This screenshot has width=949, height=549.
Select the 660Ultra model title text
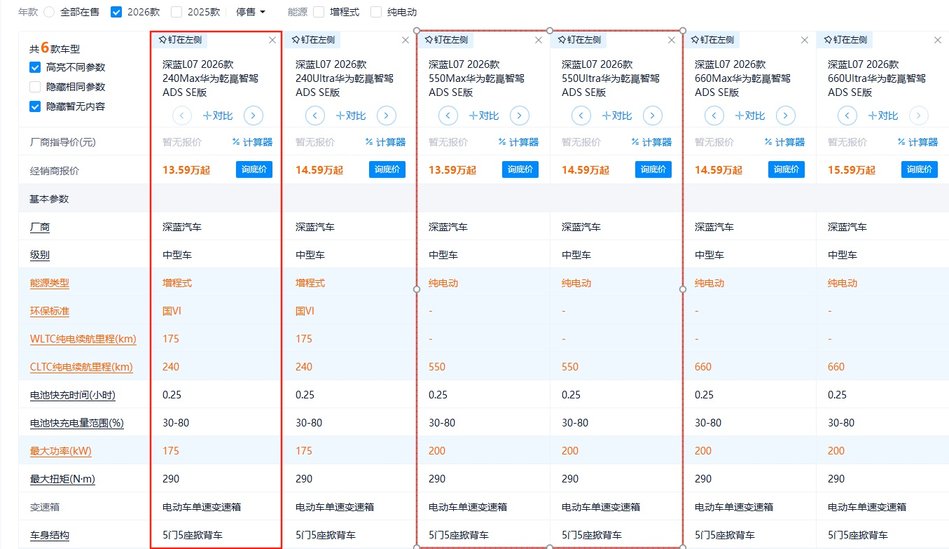[x=876, y=78]
